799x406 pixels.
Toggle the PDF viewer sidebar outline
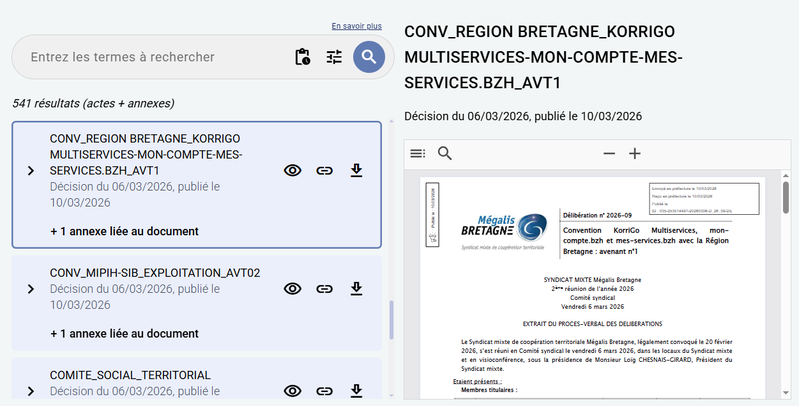417,154
